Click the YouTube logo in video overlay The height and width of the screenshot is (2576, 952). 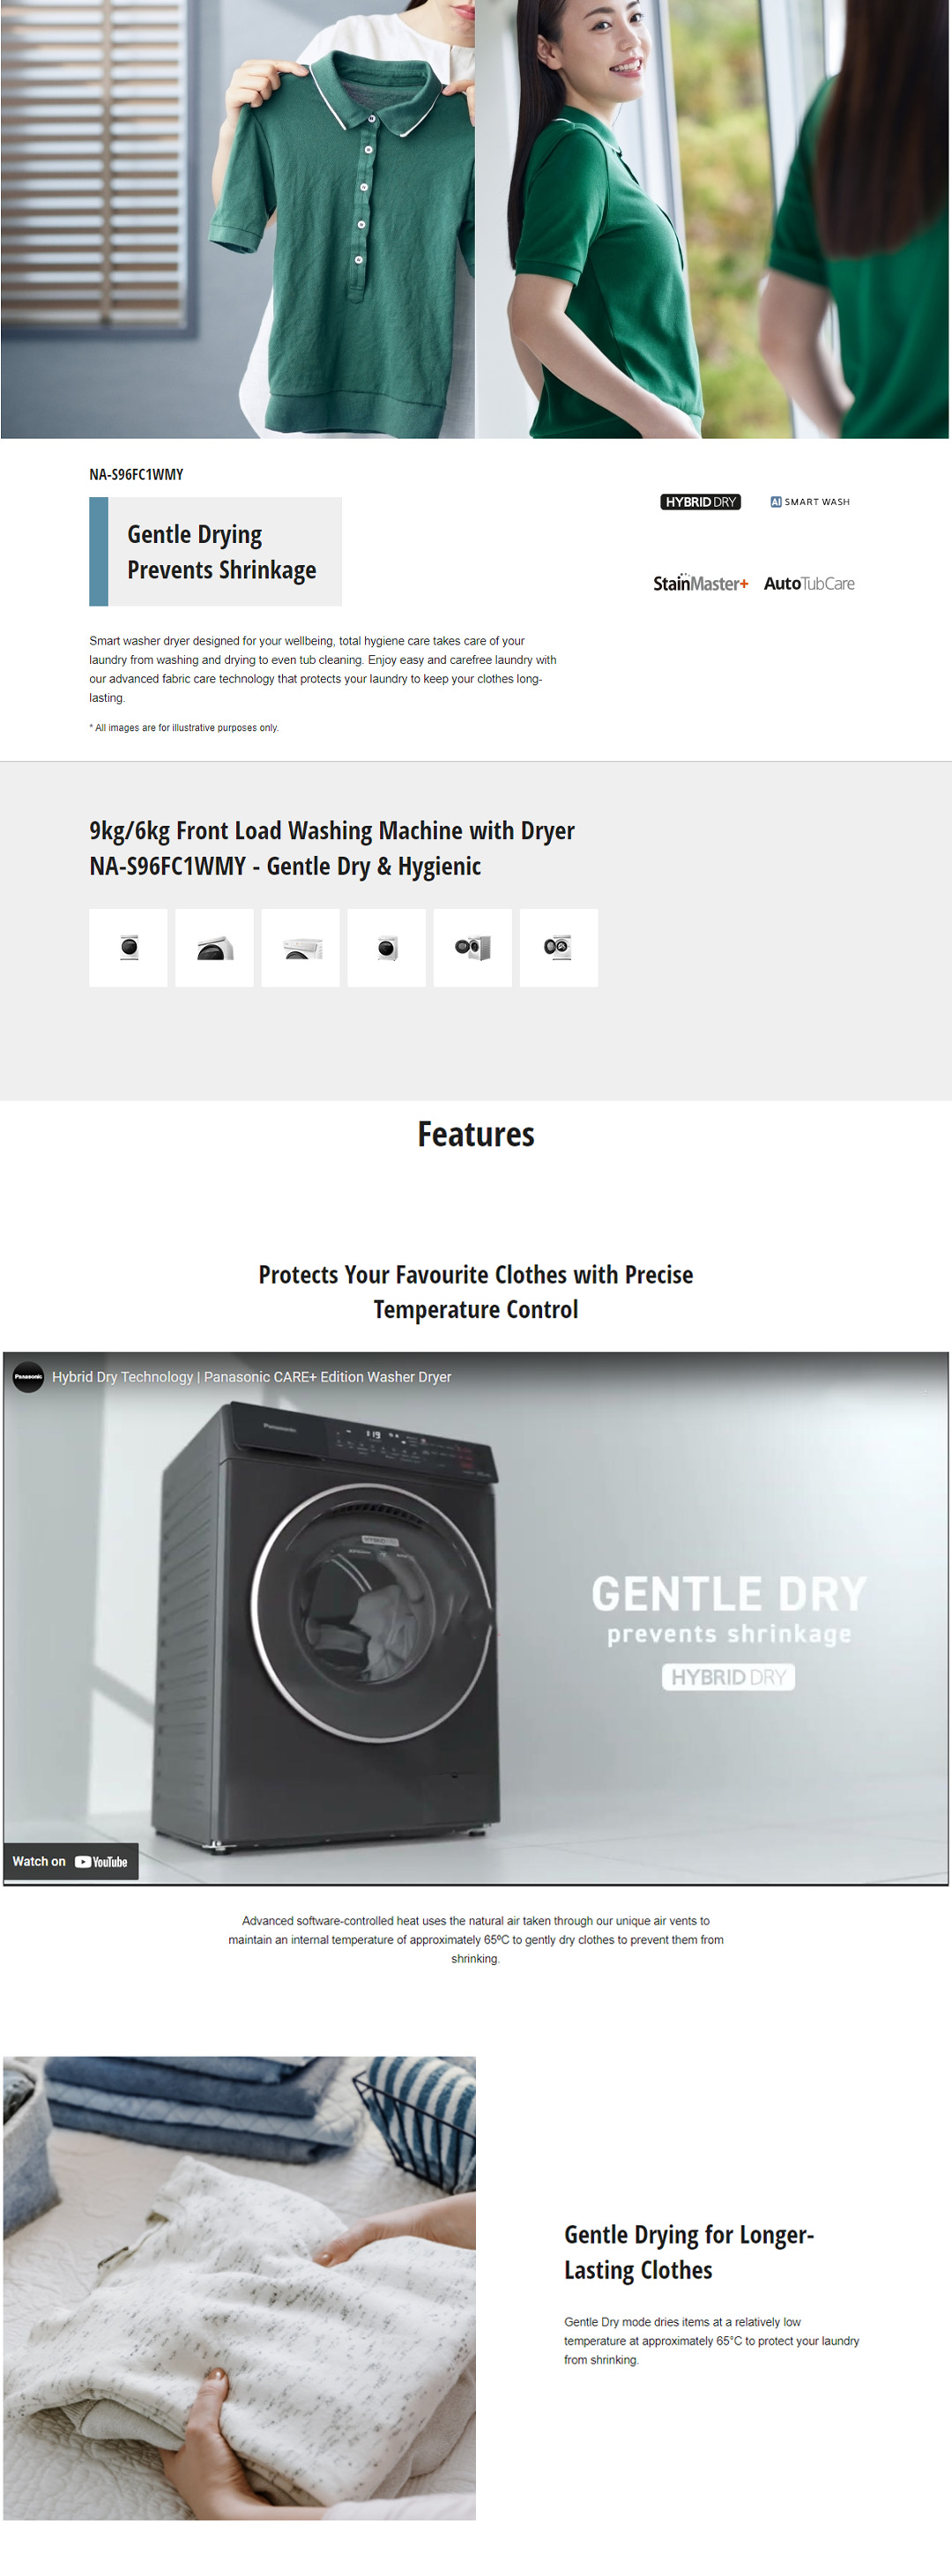coord(102,1862)
